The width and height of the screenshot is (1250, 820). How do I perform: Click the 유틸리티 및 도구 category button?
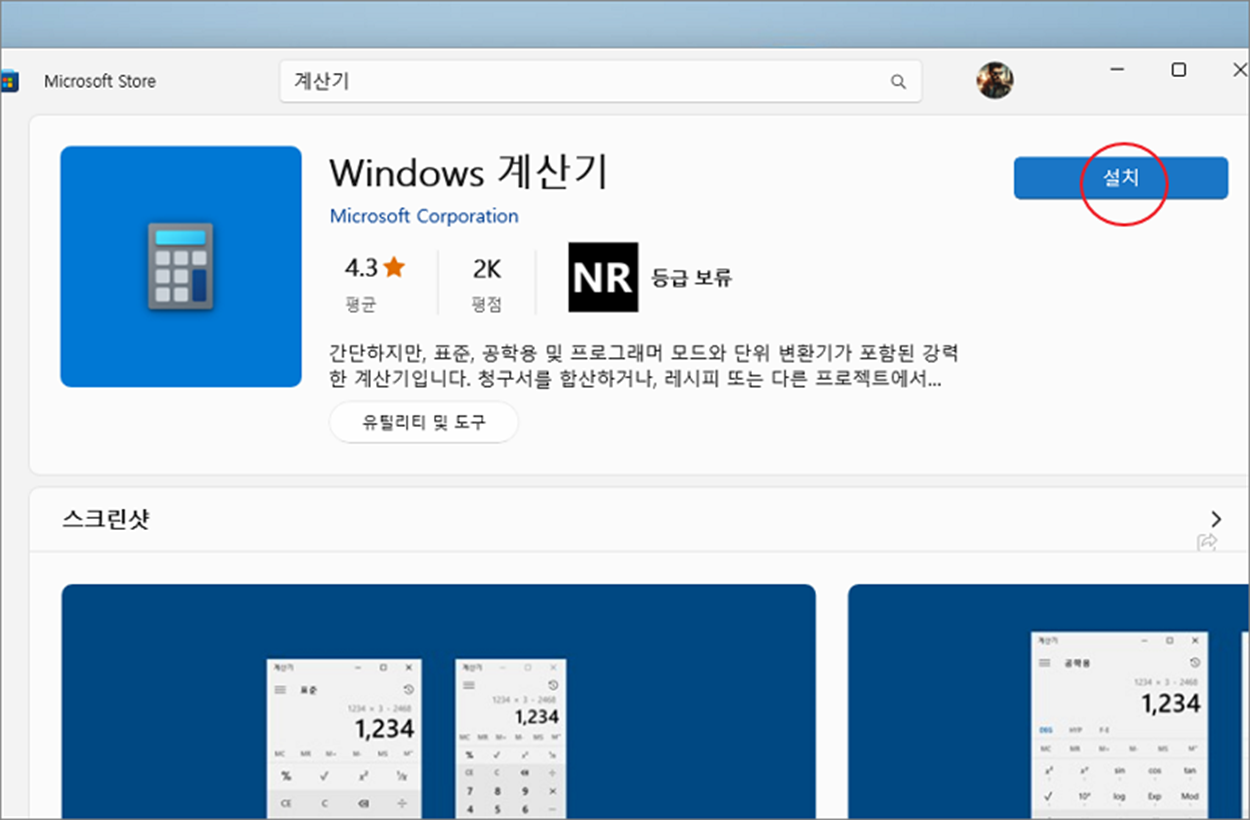click(x=423, y=422)
